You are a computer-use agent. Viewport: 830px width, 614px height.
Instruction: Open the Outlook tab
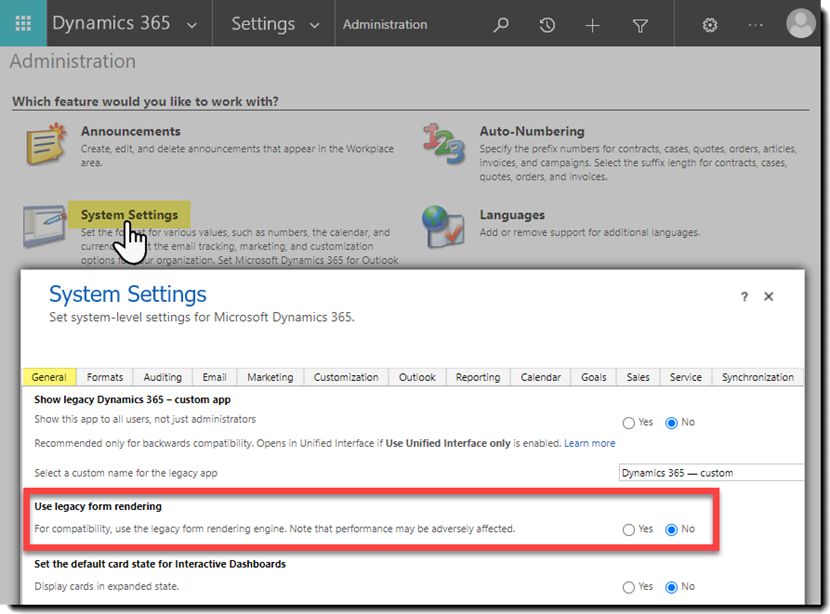[417, 377]
